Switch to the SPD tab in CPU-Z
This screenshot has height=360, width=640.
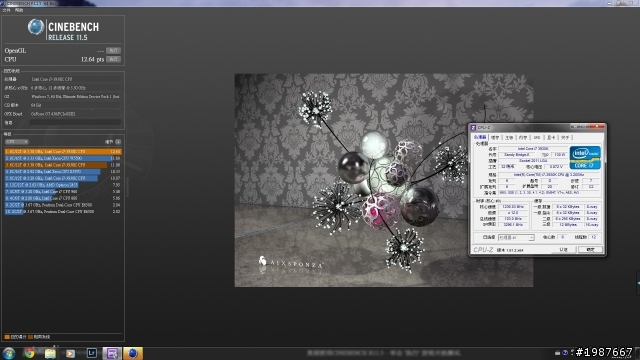[x=537, y=138]
